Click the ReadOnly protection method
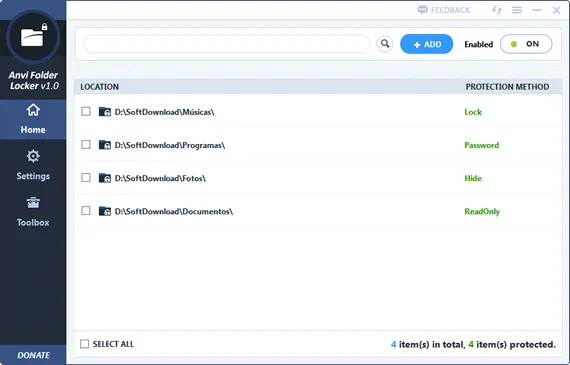The height and width of the screenshot is (365, 570). (x=482, y=211)
